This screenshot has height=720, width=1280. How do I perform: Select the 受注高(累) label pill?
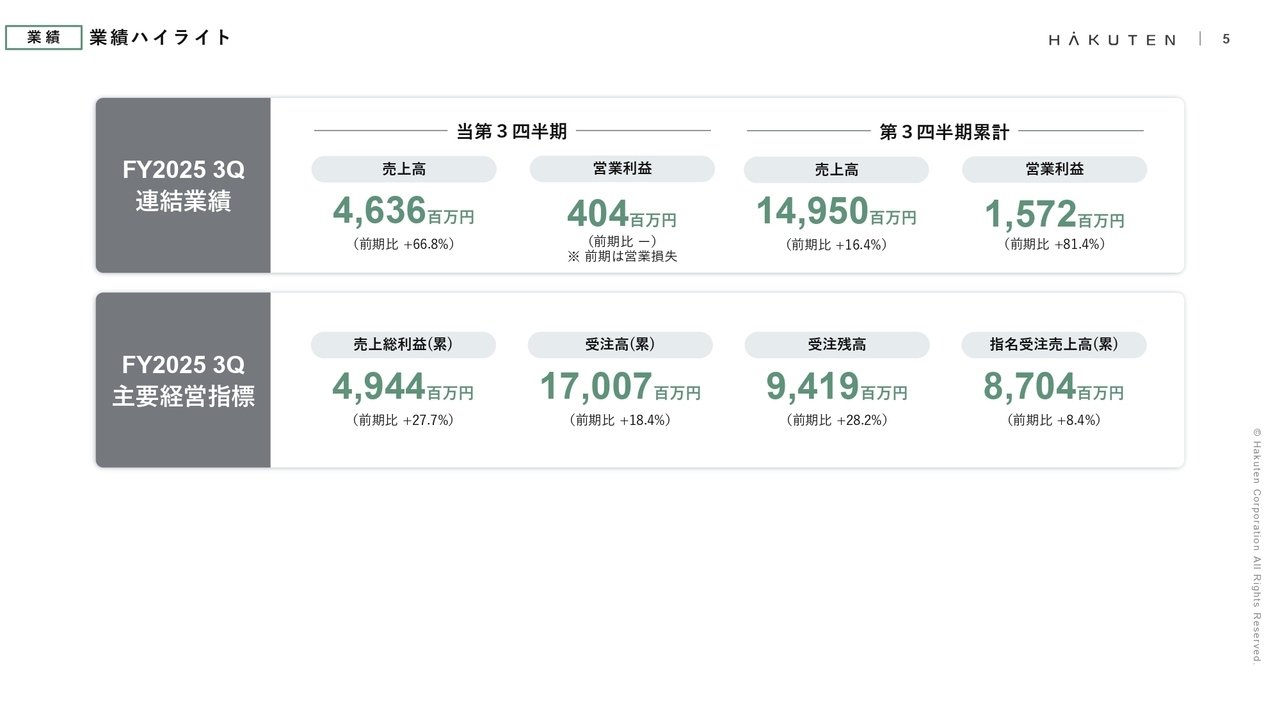click(x=620, y=344)
